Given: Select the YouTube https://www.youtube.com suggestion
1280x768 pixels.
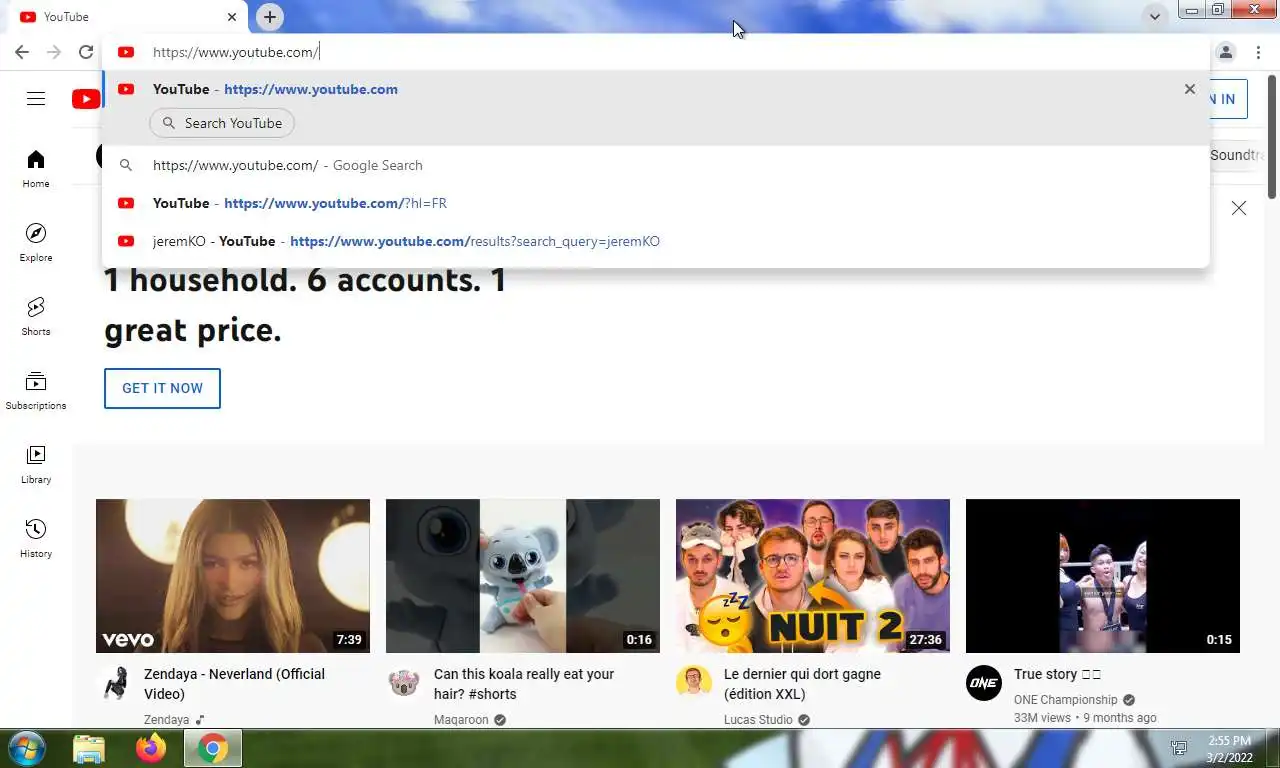Looking at the screenshot, I should tap(655, 89).
